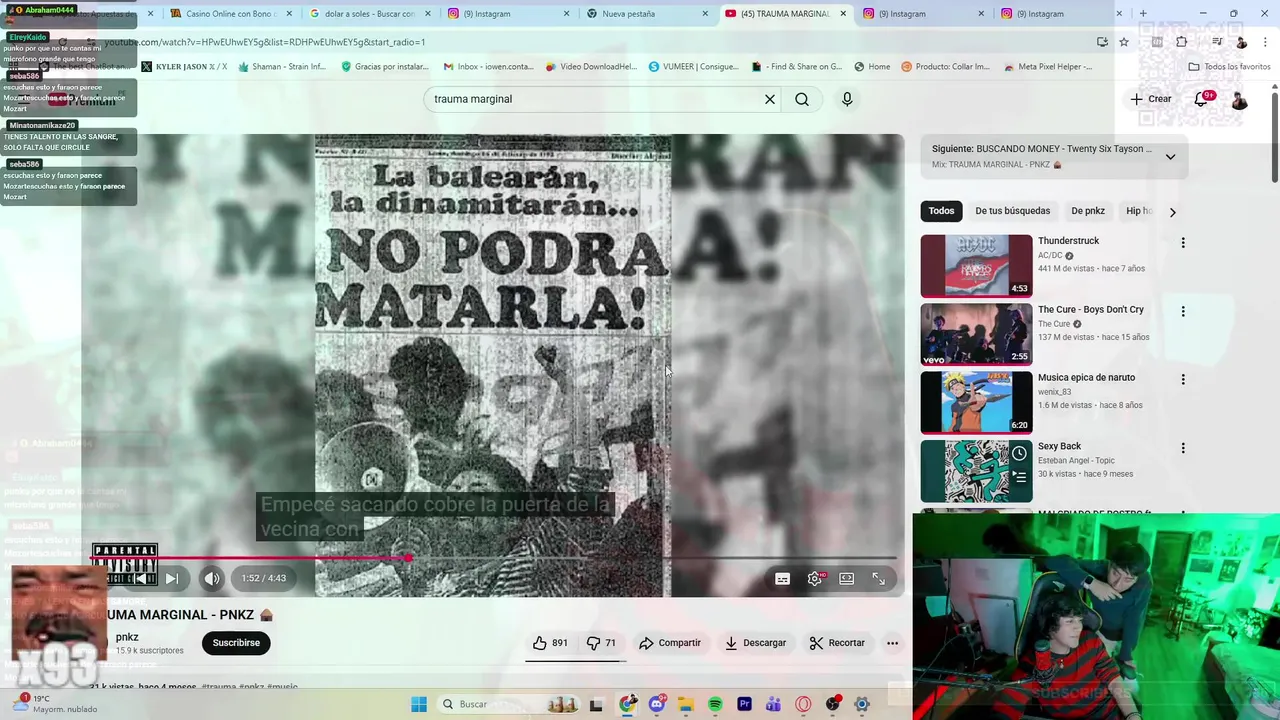This screenshot has height=720, width=1280.
Task: Mute the video with the speaker icon
Action: pos(212,578)
